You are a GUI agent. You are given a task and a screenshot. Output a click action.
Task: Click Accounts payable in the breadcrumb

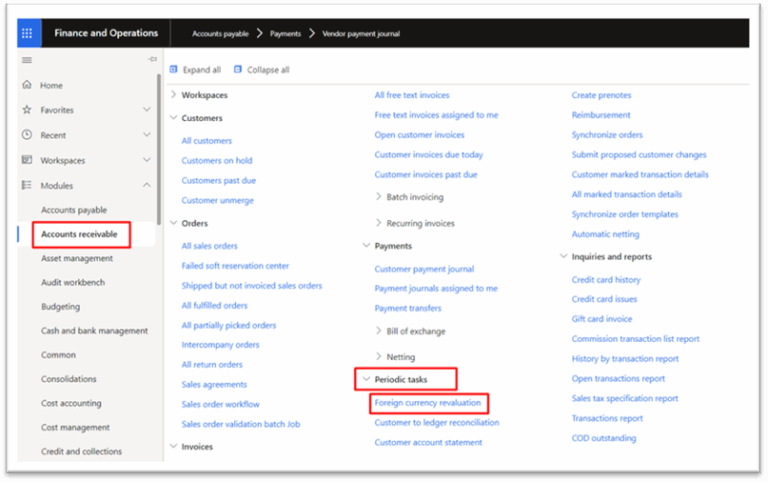[220, 33]
